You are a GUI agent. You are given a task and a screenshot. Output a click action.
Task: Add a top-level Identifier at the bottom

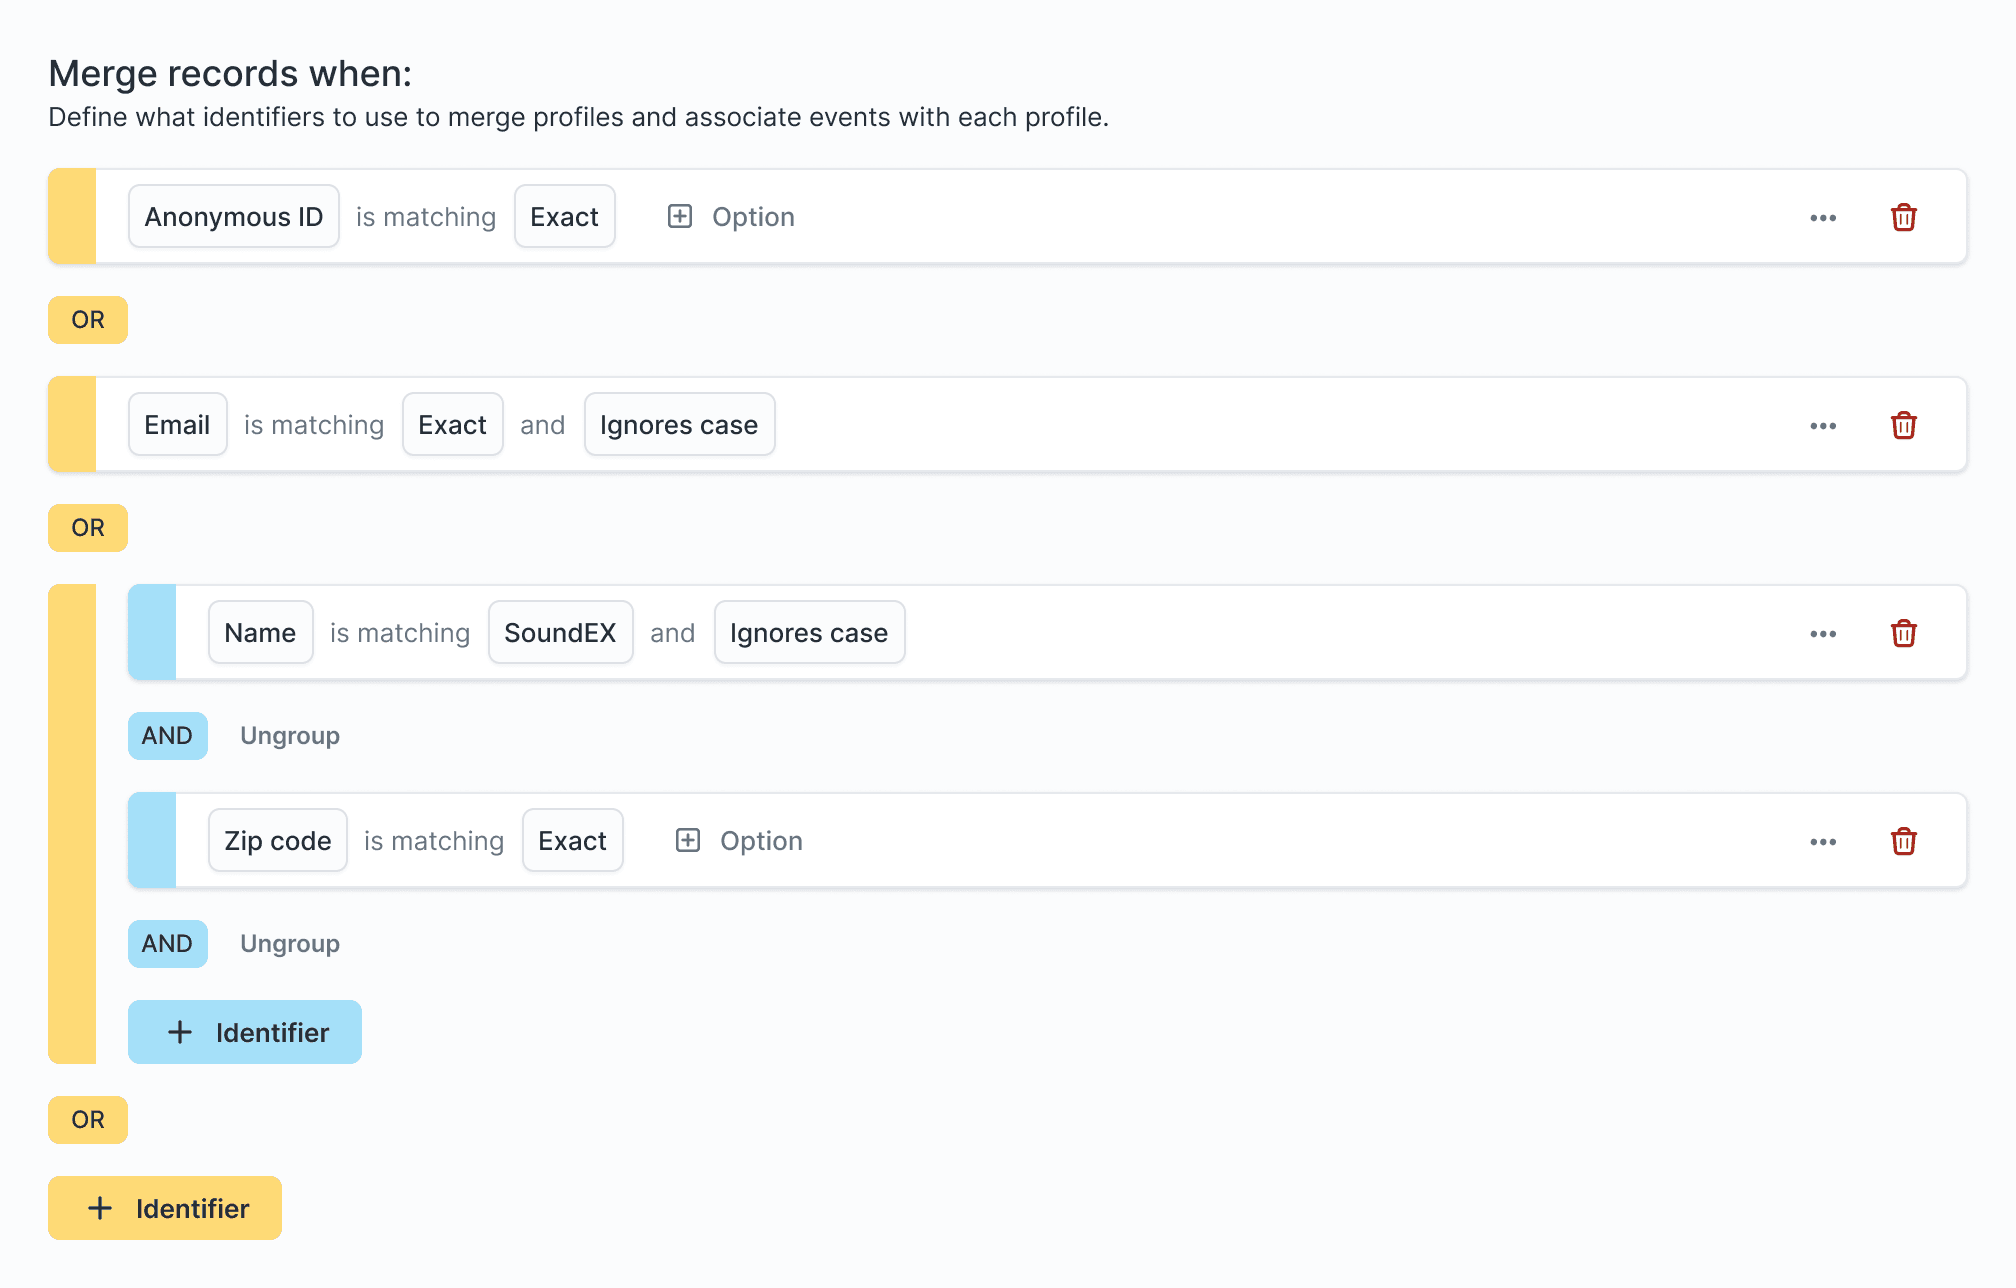pyautogui.click(x=164, y=1208)
